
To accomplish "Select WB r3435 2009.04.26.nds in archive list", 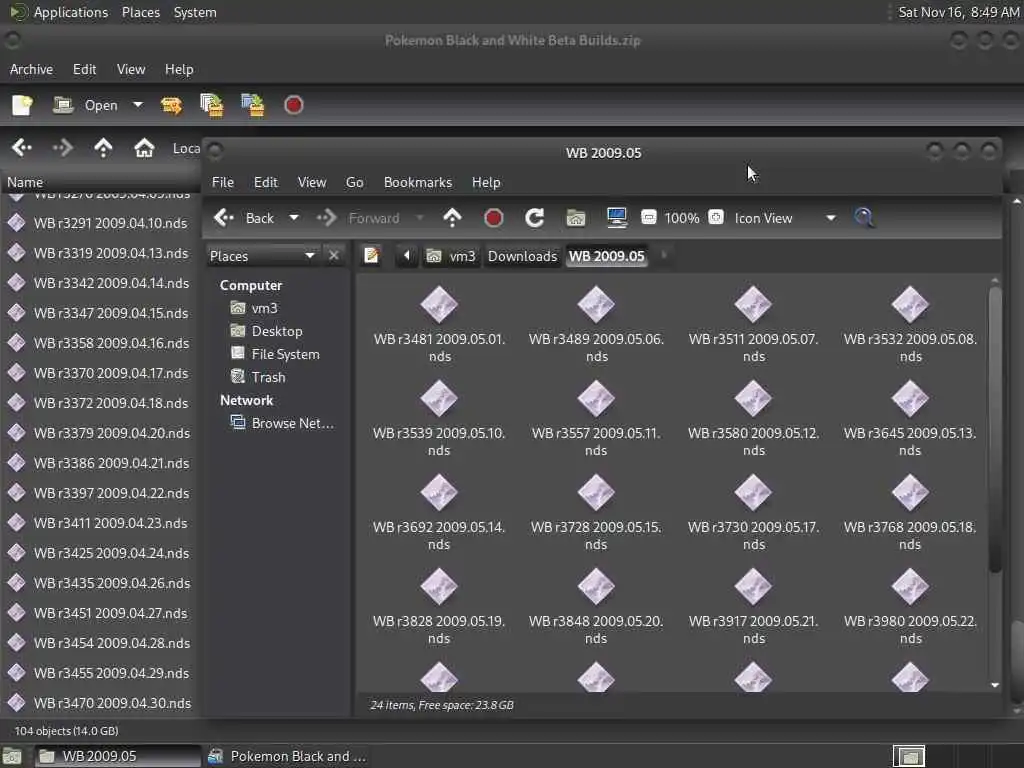I will pos(98,583).
